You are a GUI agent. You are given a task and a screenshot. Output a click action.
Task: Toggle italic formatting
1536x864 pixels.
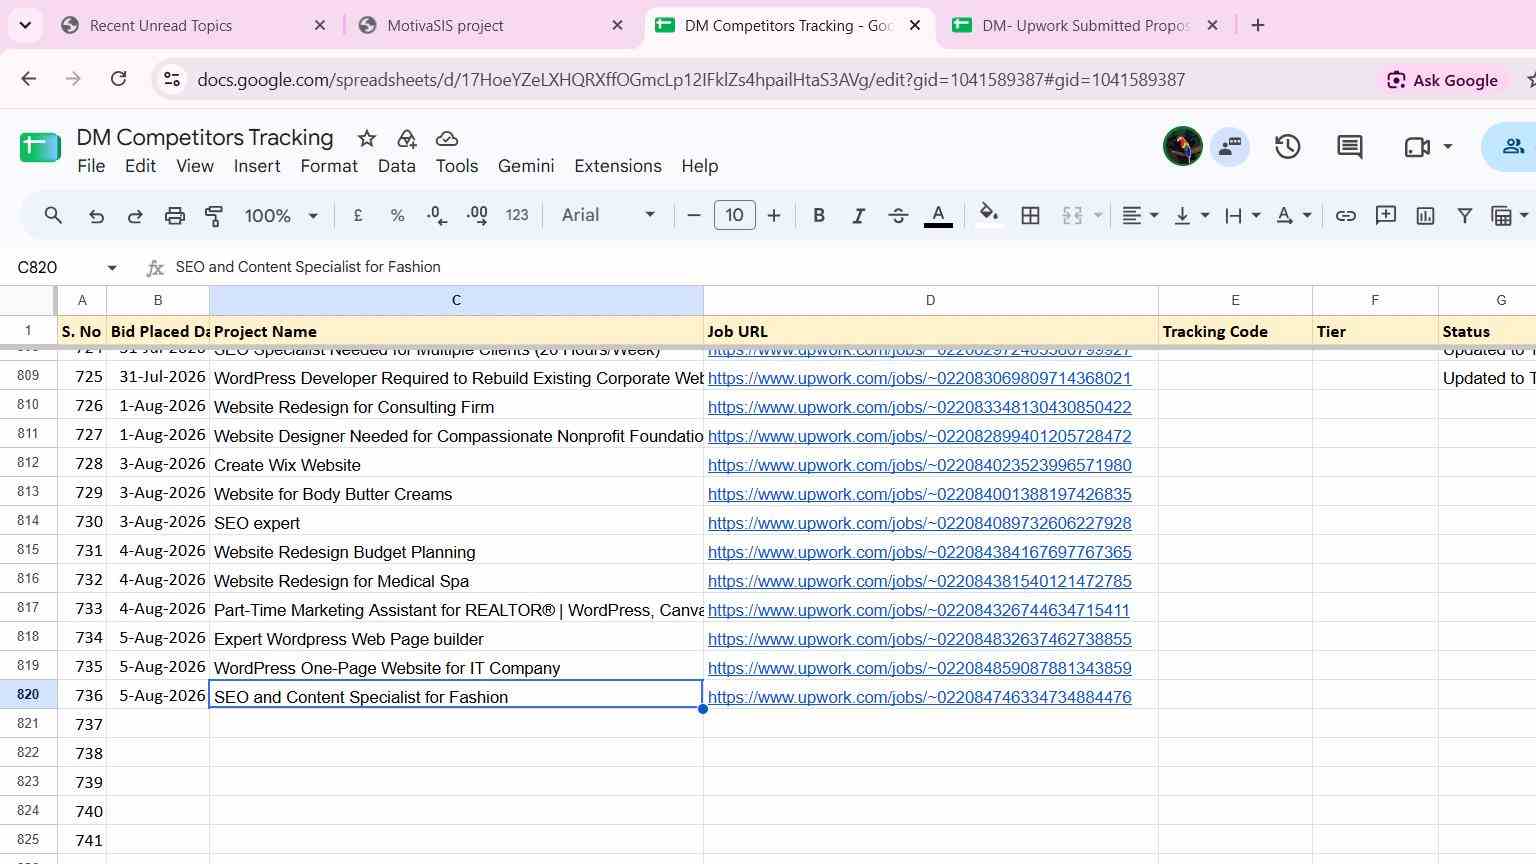(857, 216)
